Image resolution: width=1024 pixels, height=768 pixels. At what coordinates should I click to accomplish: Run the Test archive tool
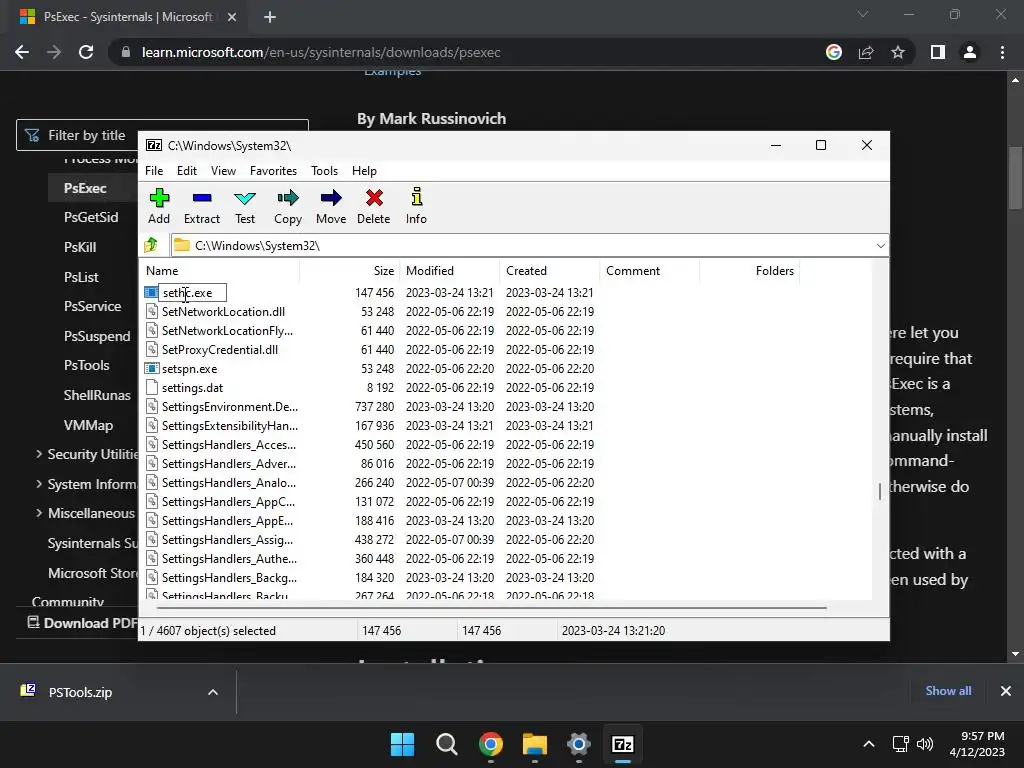[245, 199]
